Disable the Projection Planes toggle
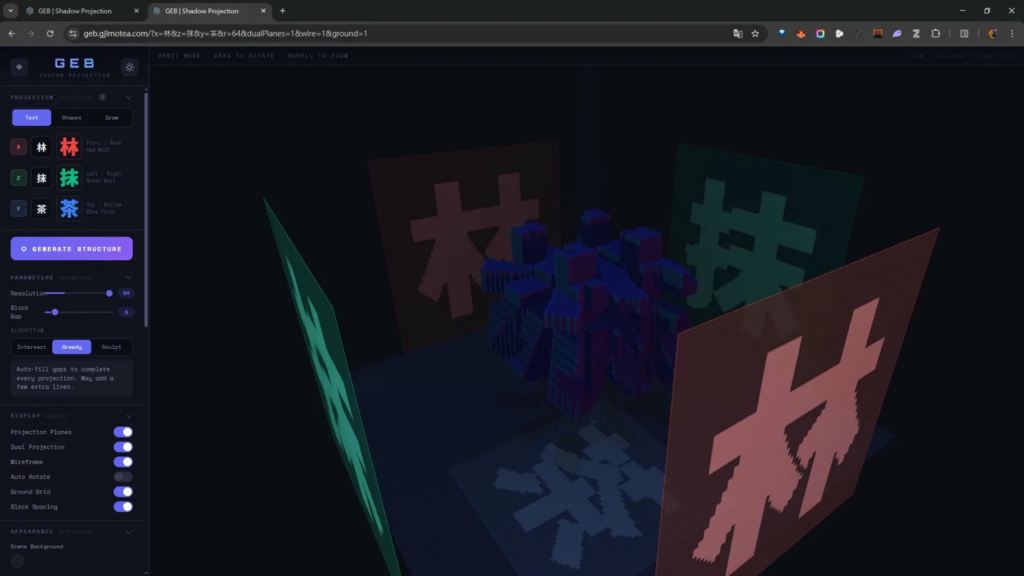 [123, 432]
